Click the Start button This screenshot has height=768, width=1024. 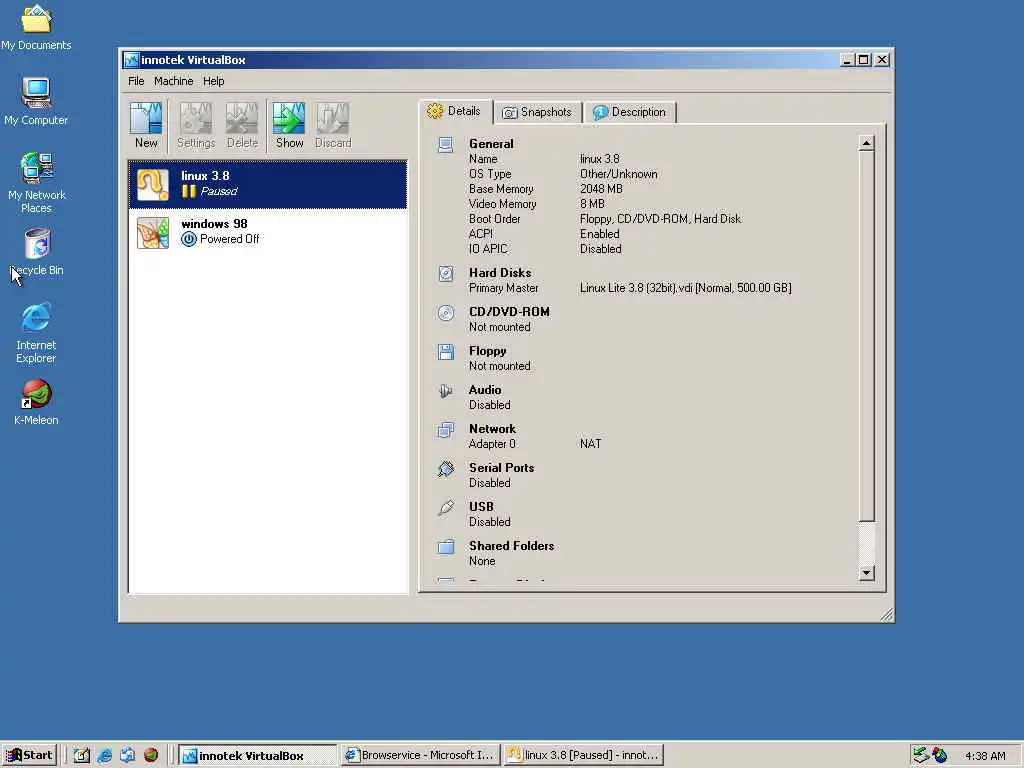point(29,755)
